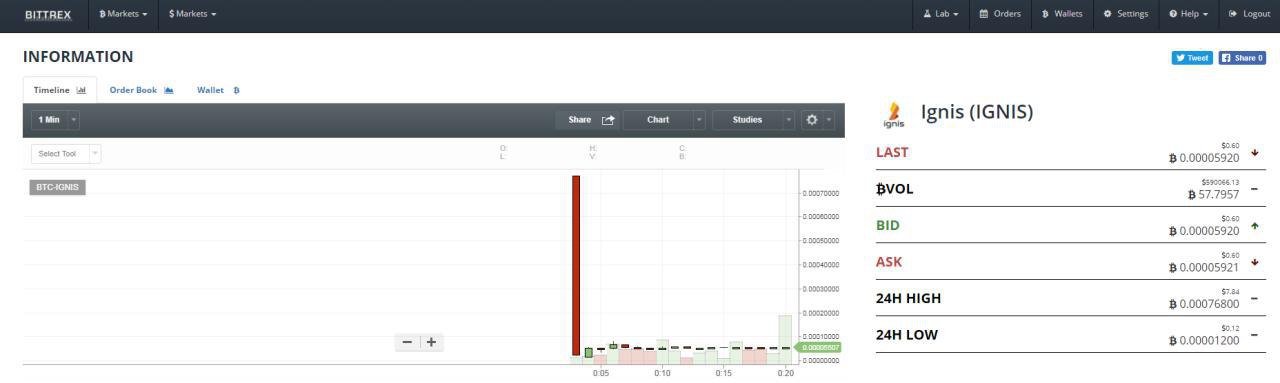This screenshot has height=383, width=1280.
Task: Go to the Orders page
Action: click(x=1000, y=14)
